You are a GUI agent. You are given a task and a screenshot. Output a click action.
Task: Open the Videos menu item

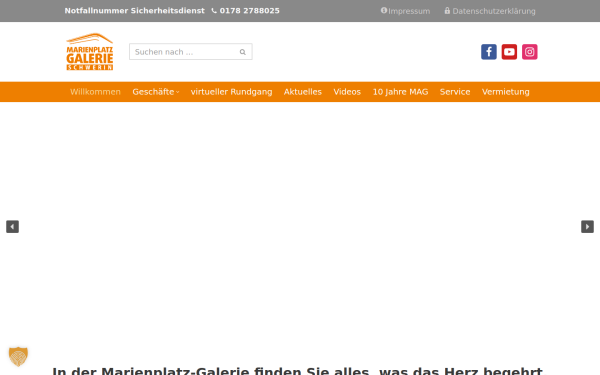(x=347, y=92)
